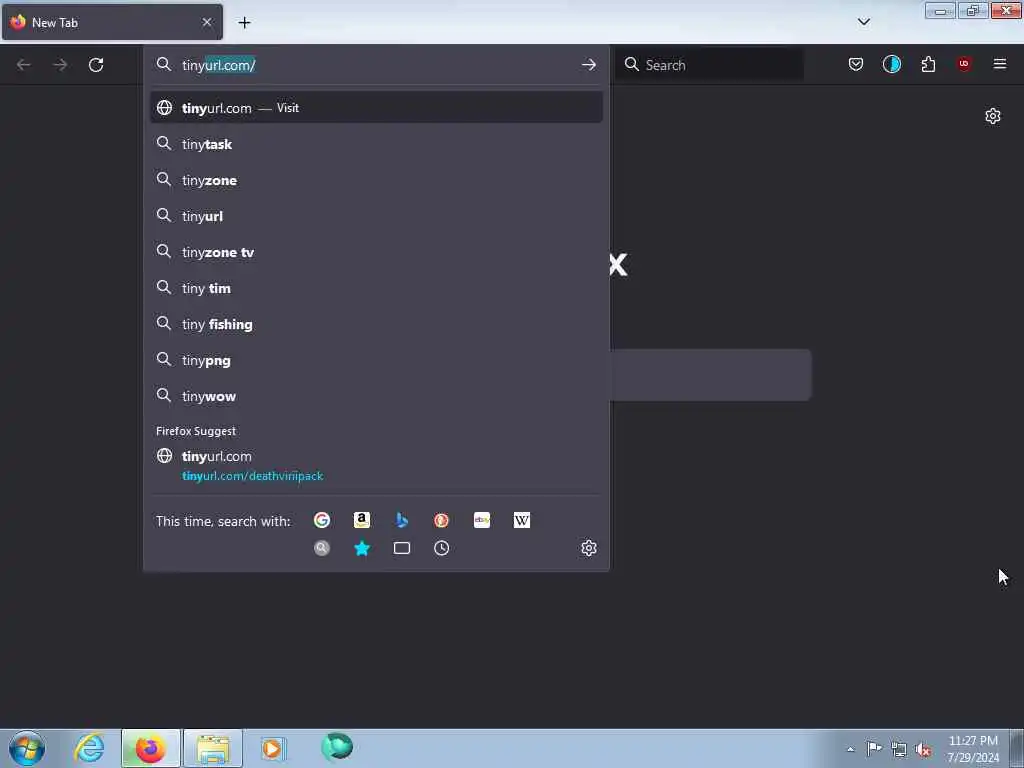This screenshot has height=768, width=1024.
Task: Search with eBay engine icon
Action: 482,520
